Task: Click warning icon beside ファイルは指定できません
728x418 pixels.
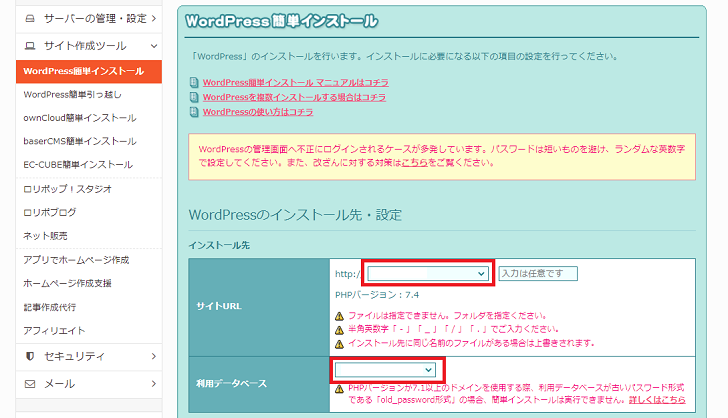Action: point(339,316)
